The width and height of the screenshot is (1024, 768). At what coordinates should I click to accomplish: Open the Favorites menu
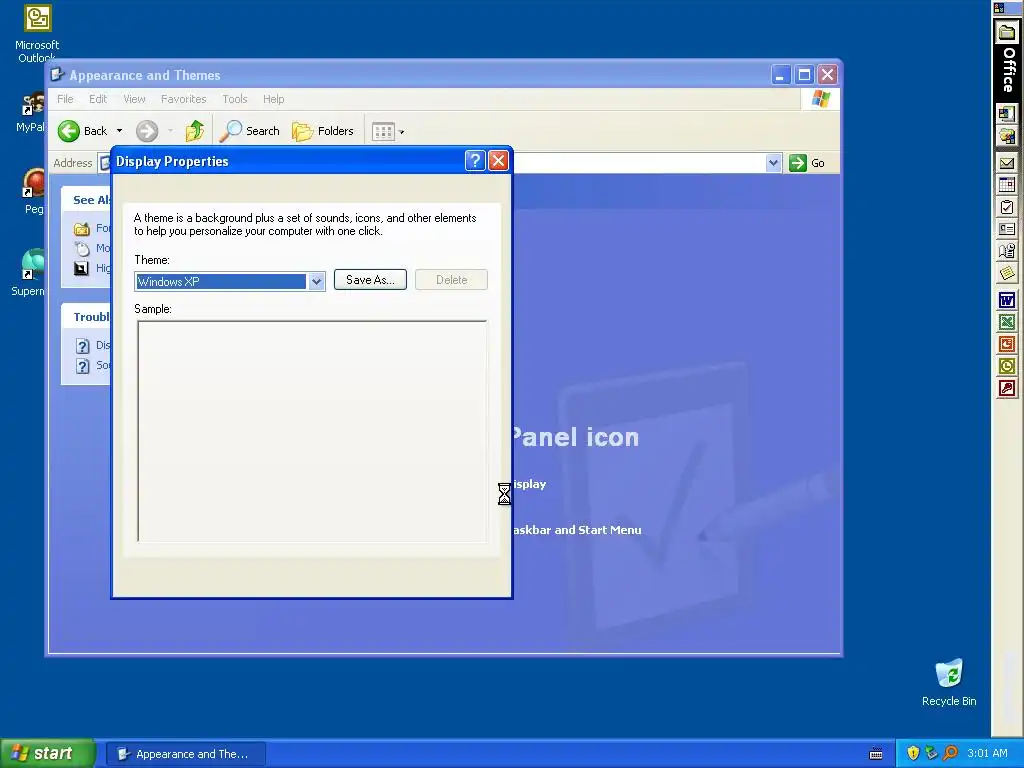pyautogui.click(x=184, y=99)
